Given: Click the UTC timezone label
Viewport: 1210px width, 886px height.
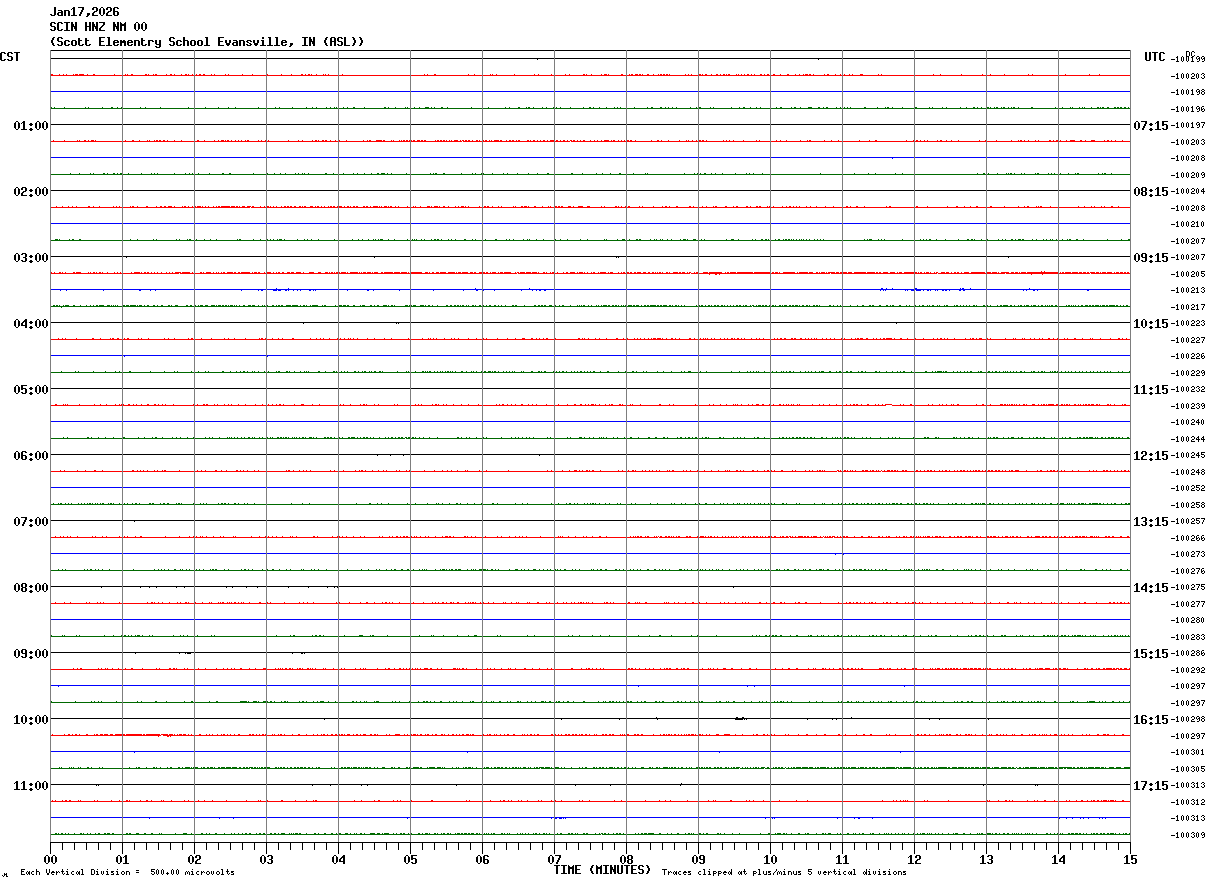Looking at the screenshot, I should [x=1155, y=57].
